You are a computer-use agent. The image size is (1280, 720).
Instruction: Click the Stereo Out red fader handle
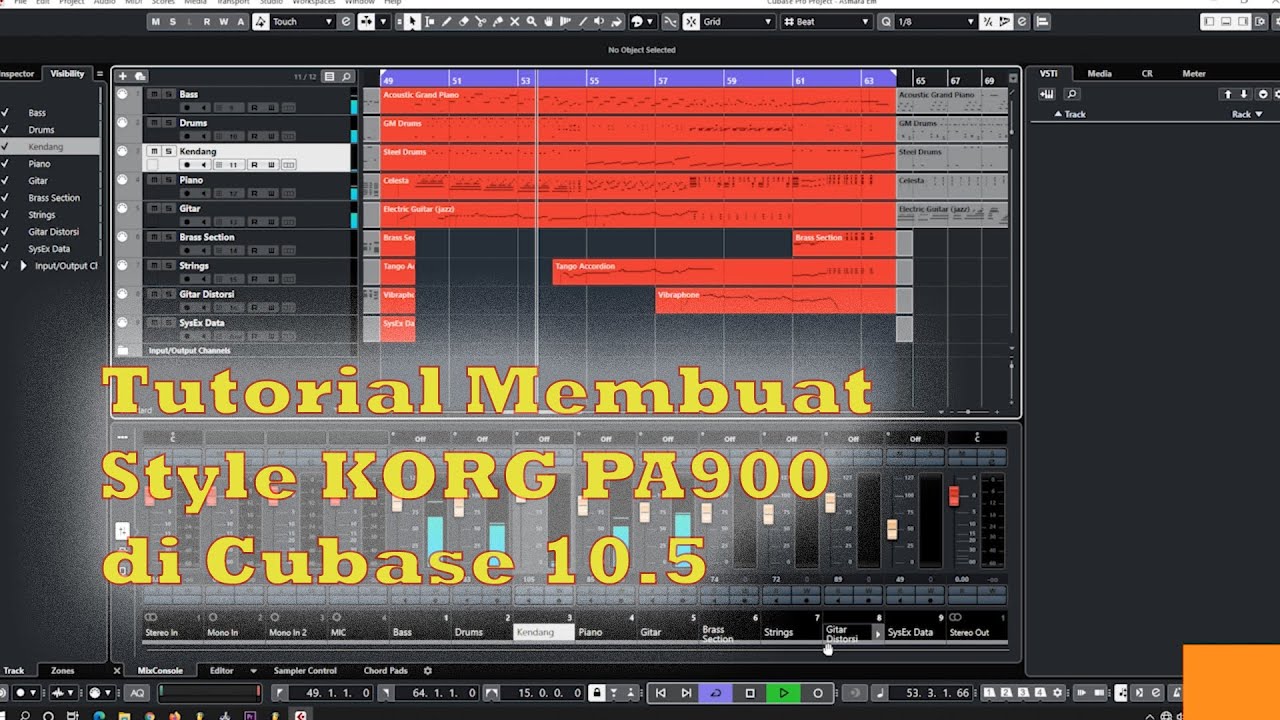coord(954,495)
